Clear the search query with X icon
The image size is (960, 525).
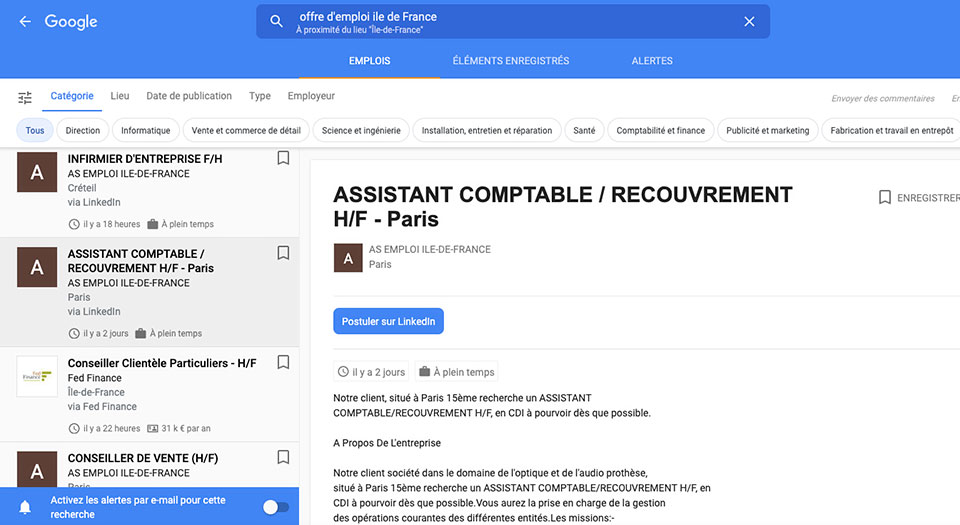click(749, 22)
